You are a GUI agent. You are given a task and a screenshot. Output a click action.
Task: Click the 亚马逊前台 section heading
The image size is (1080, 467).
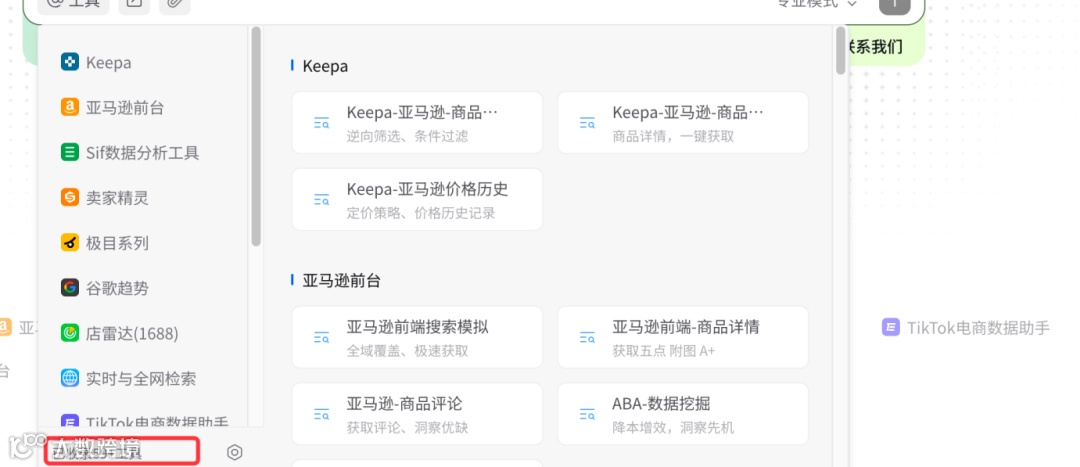coord(342,280)
